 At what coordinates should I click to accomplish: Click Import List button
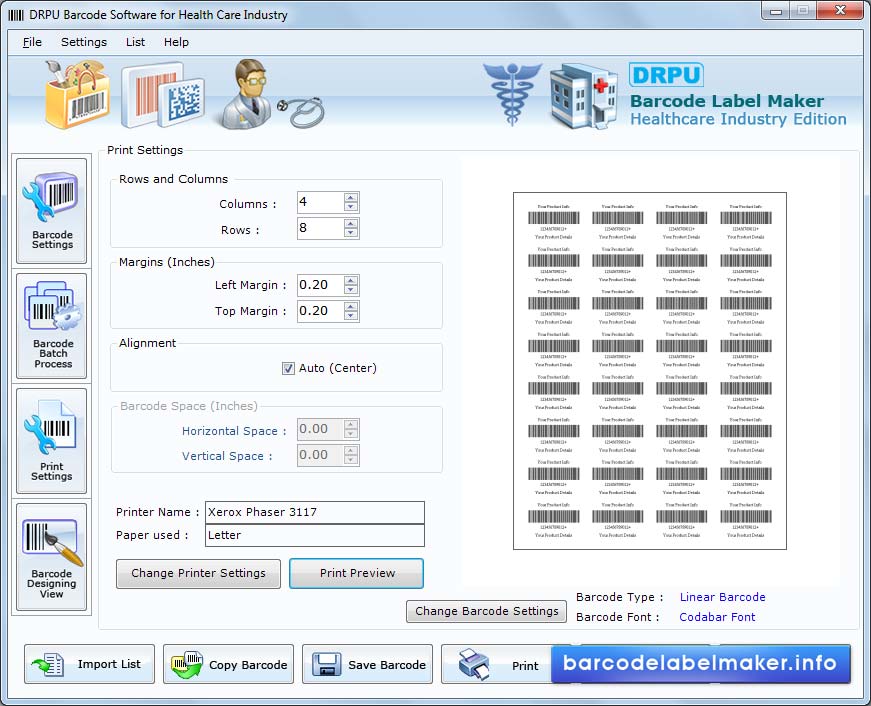pos(89,664)
